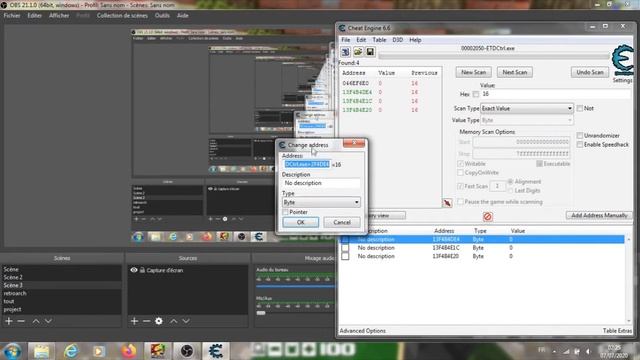Click volume icon in system tray
The width and height of the screenshot is (640, 360).
(x=588, y=351)
